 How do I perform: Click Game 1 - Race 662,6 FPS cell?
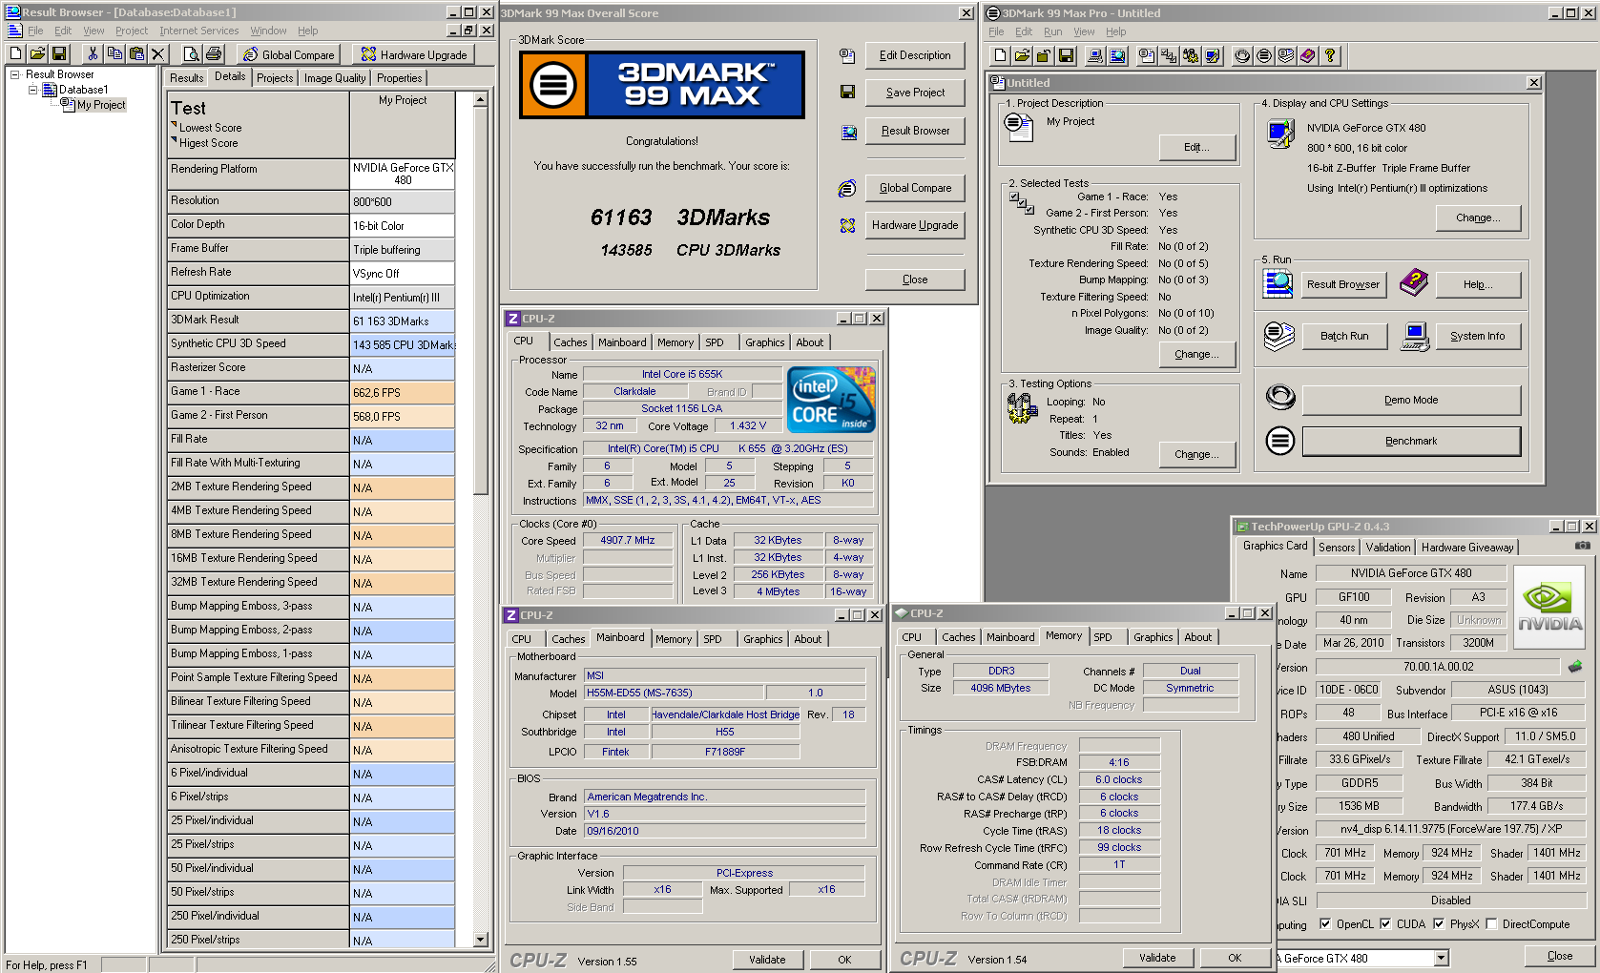click(x=402, y=392)
